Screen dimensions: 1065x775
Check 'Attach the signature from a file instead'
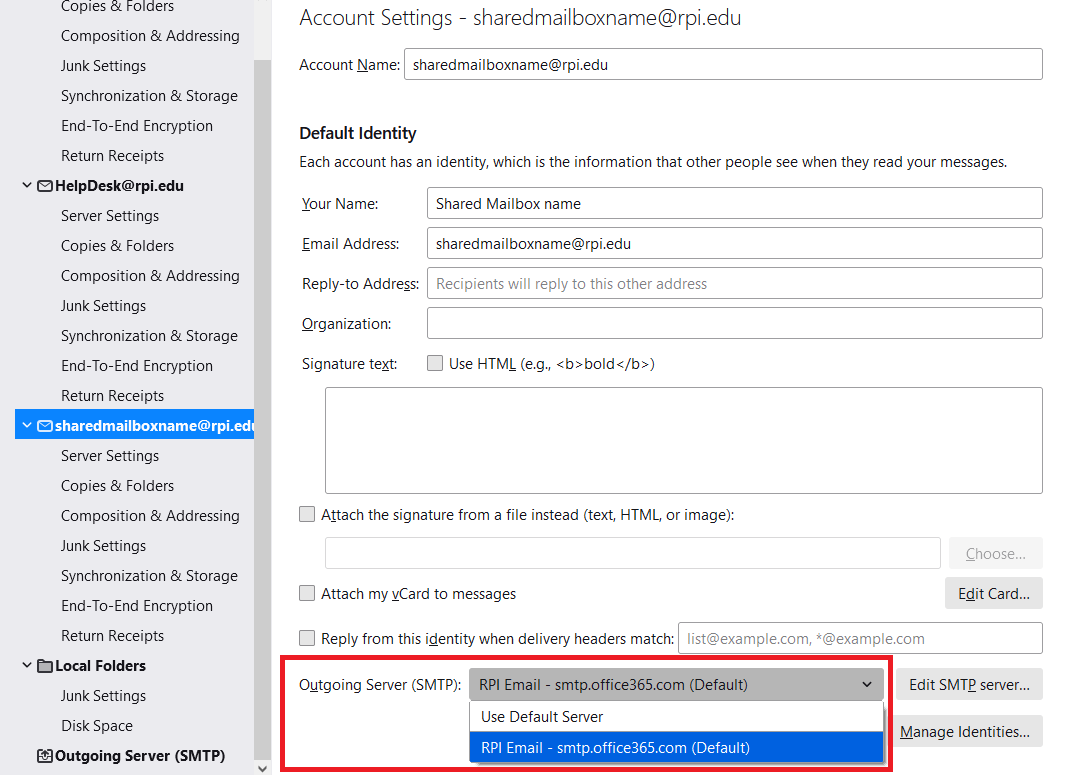(x=307, y=514)
